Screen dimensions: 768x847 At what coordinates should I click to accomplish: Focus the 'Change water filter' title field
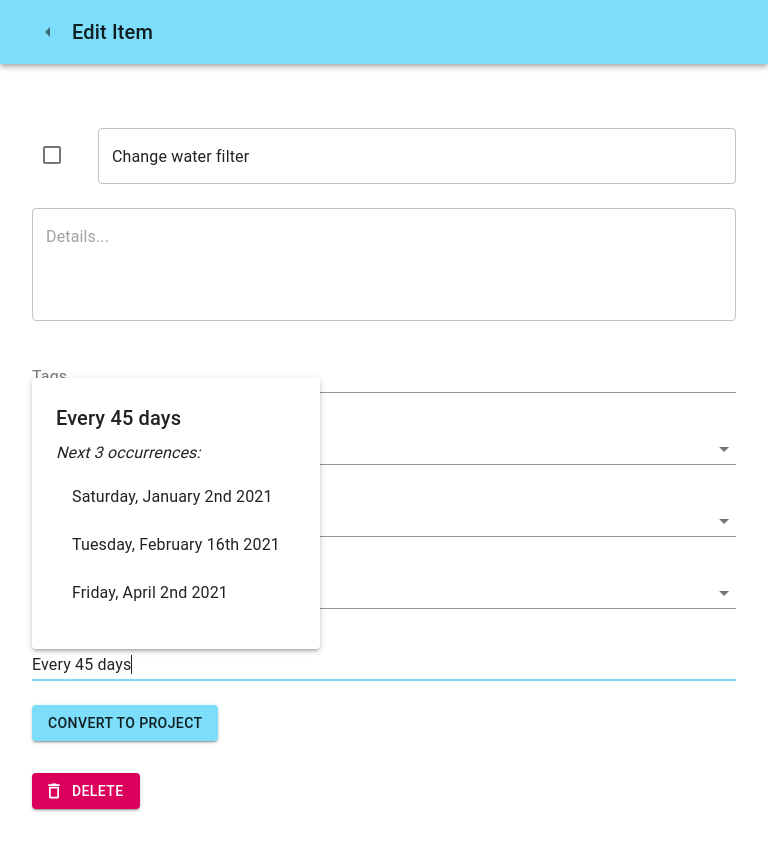pos(416,156)
